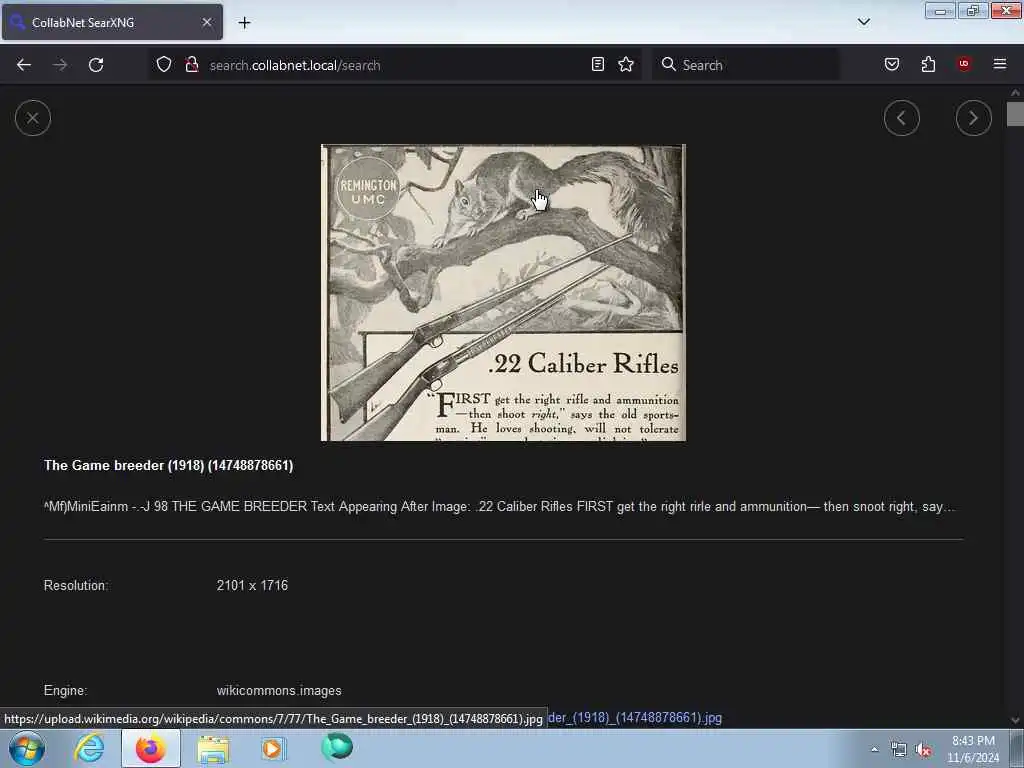The height and width of the screenshot is (768, 1024).
Task: Open the teal round taskbar app
Action: pyautogui.click(x=337, y=747)
